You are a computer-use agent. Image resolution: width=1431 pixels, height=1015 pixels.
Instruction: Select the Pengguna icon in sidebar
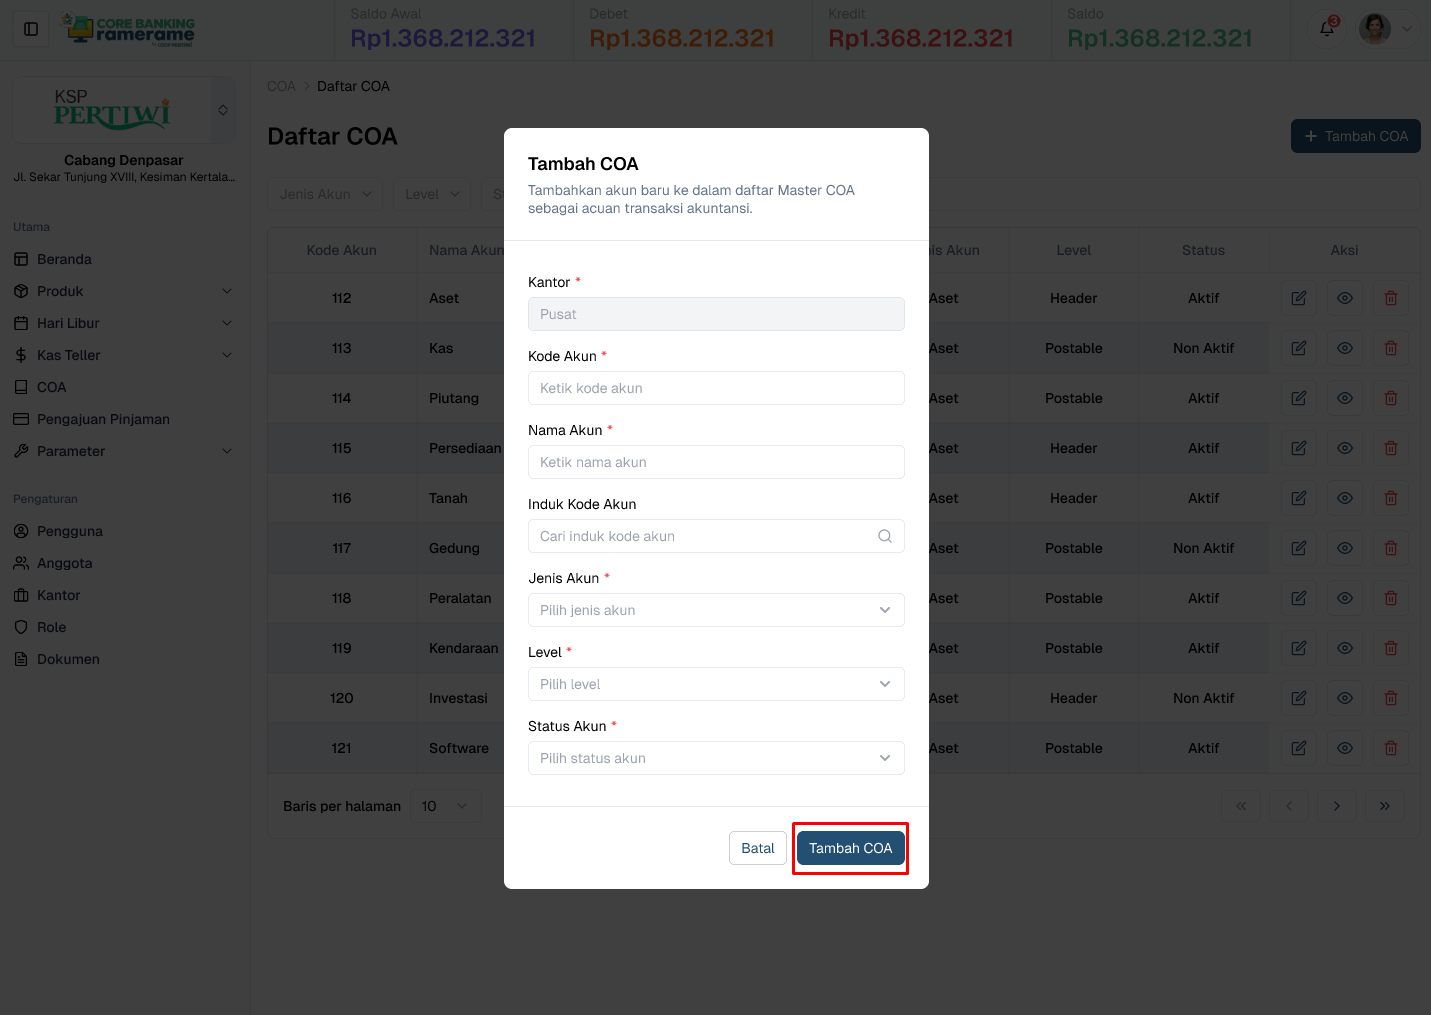click(x=22, y=531)
